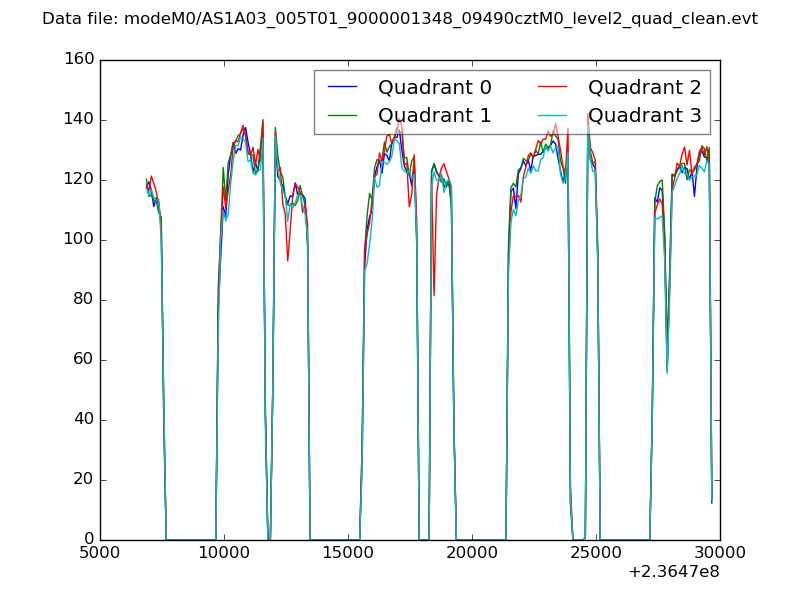
Task: Click the blue line swatch in legend
Action: [342, 87]
